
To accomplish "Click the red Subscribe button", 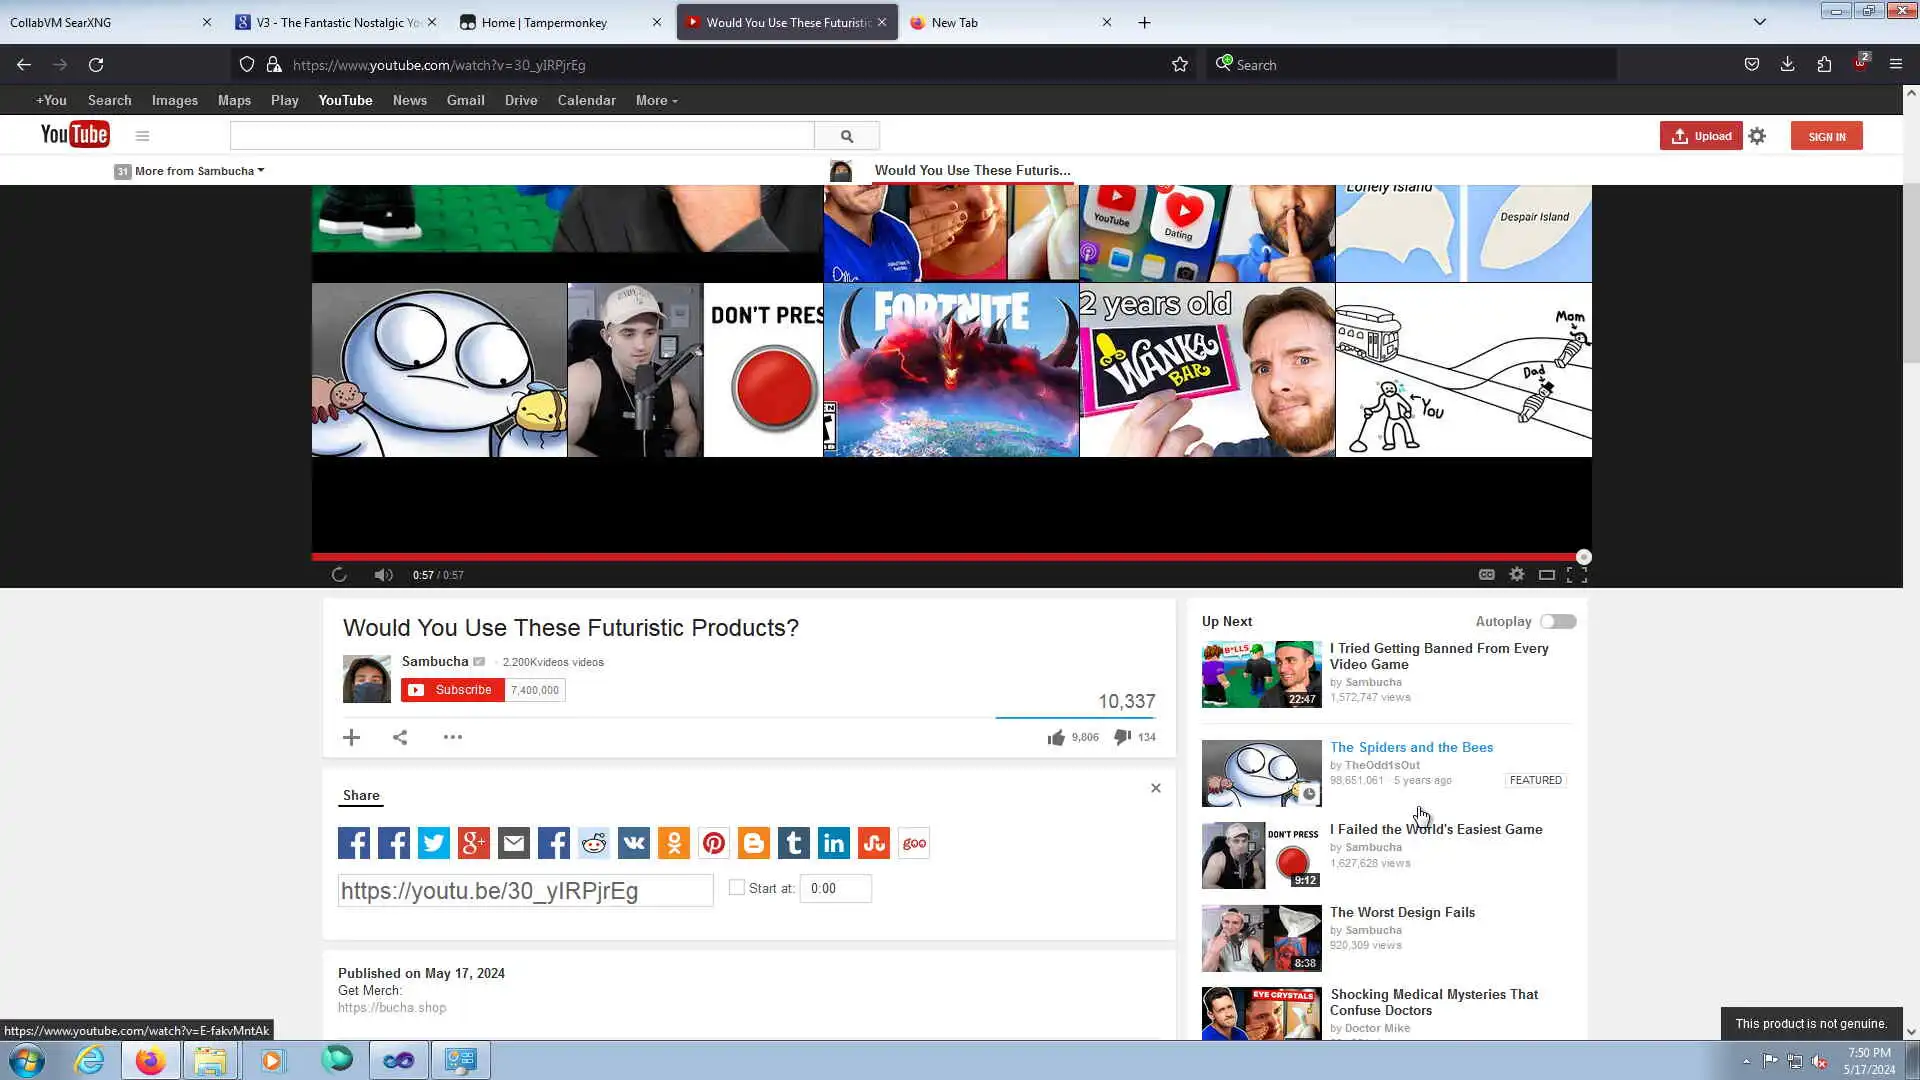I will (453, 690).
